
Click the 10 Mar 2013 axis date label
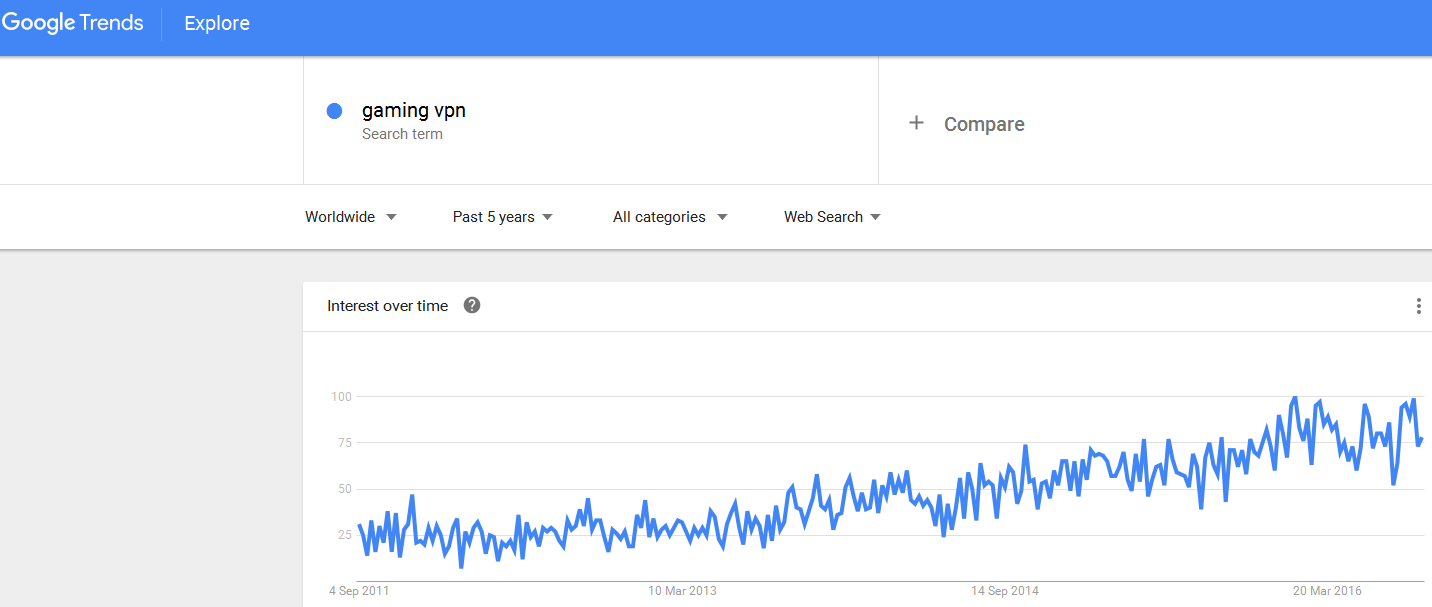coord(682,591)
